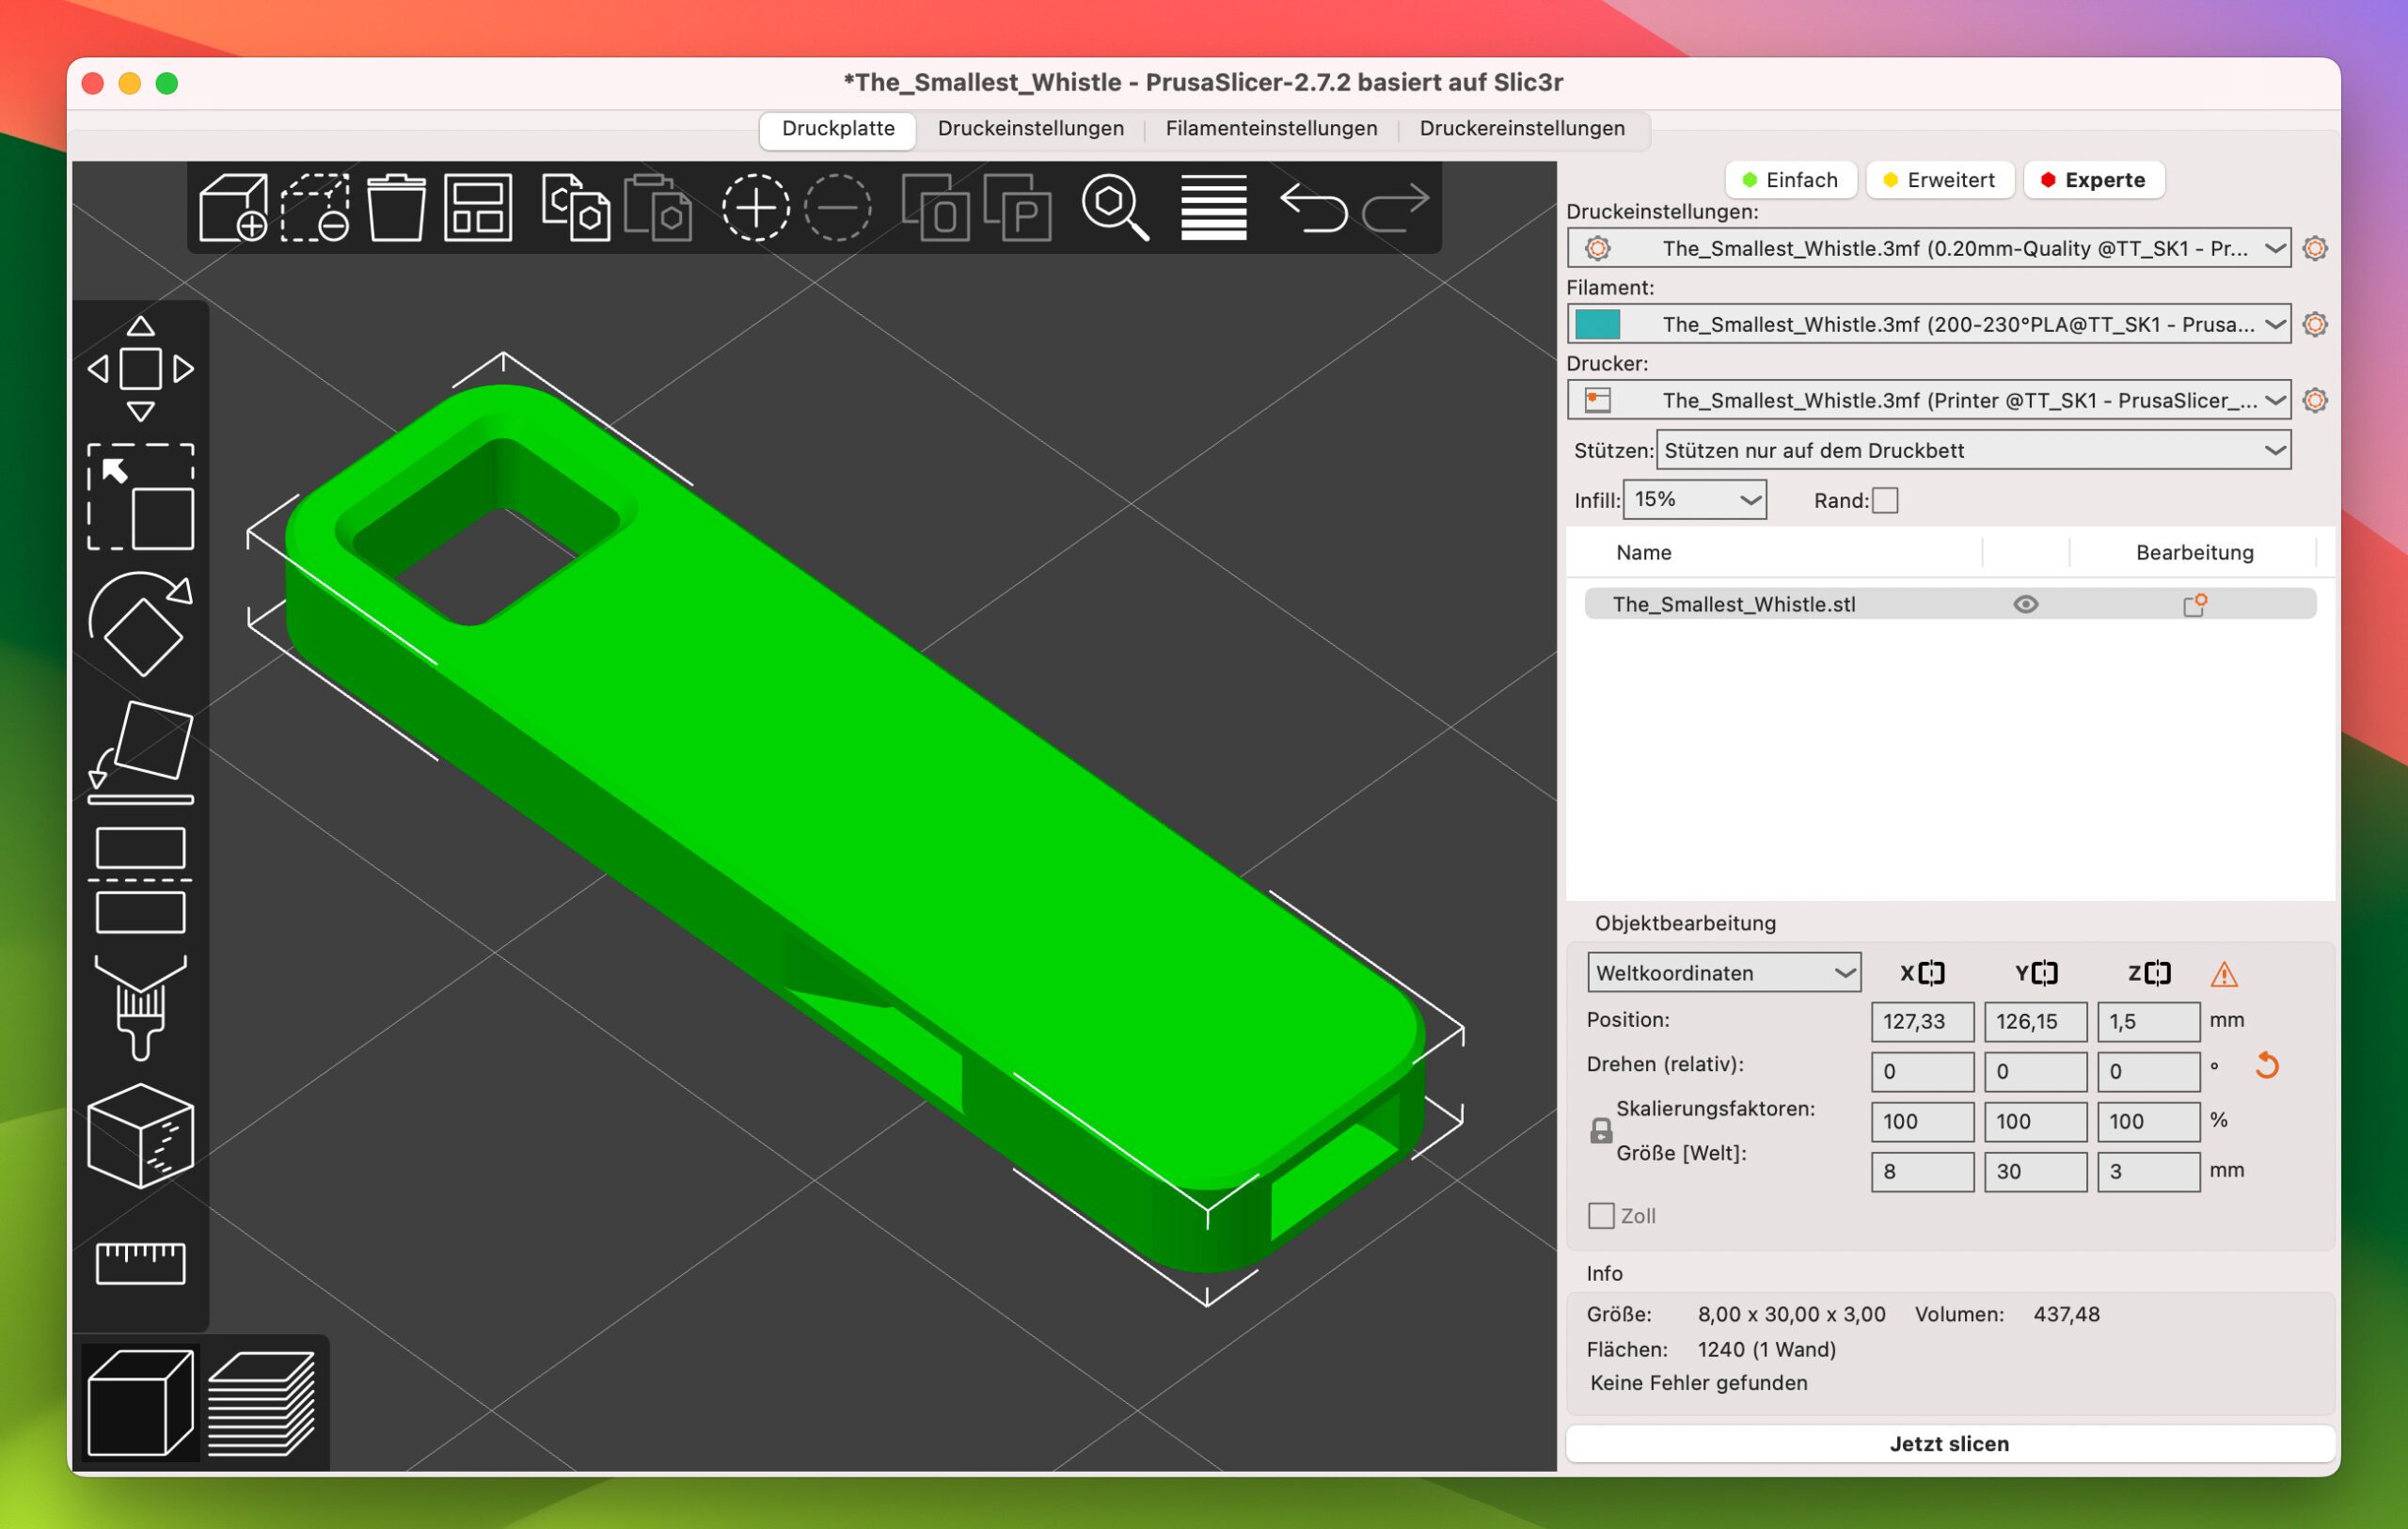Viewport: 2408px width, 1529px height.
Task: Open the search magnifier tool
Action: [x=1114, y=207]
